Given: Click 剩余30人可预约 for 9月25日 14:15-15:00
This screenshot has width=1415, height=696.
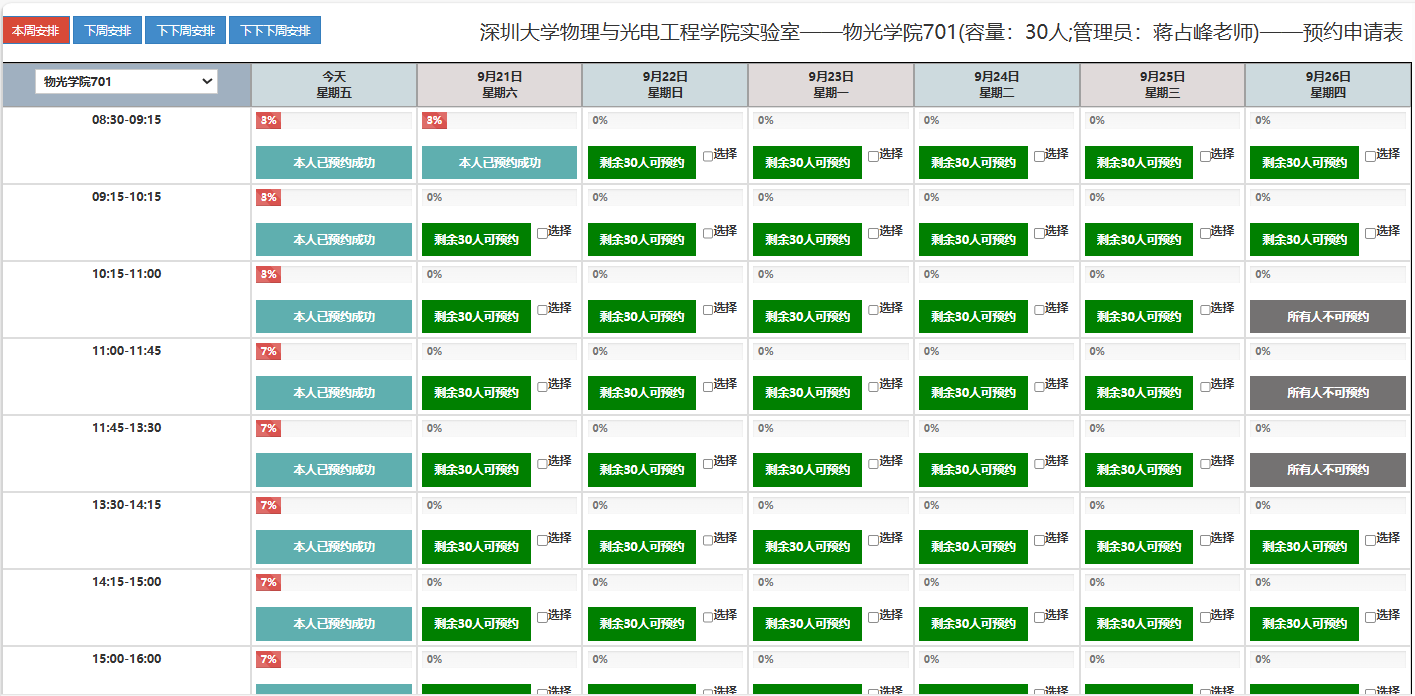Looking at the screenshot, I should [1138, 624].
